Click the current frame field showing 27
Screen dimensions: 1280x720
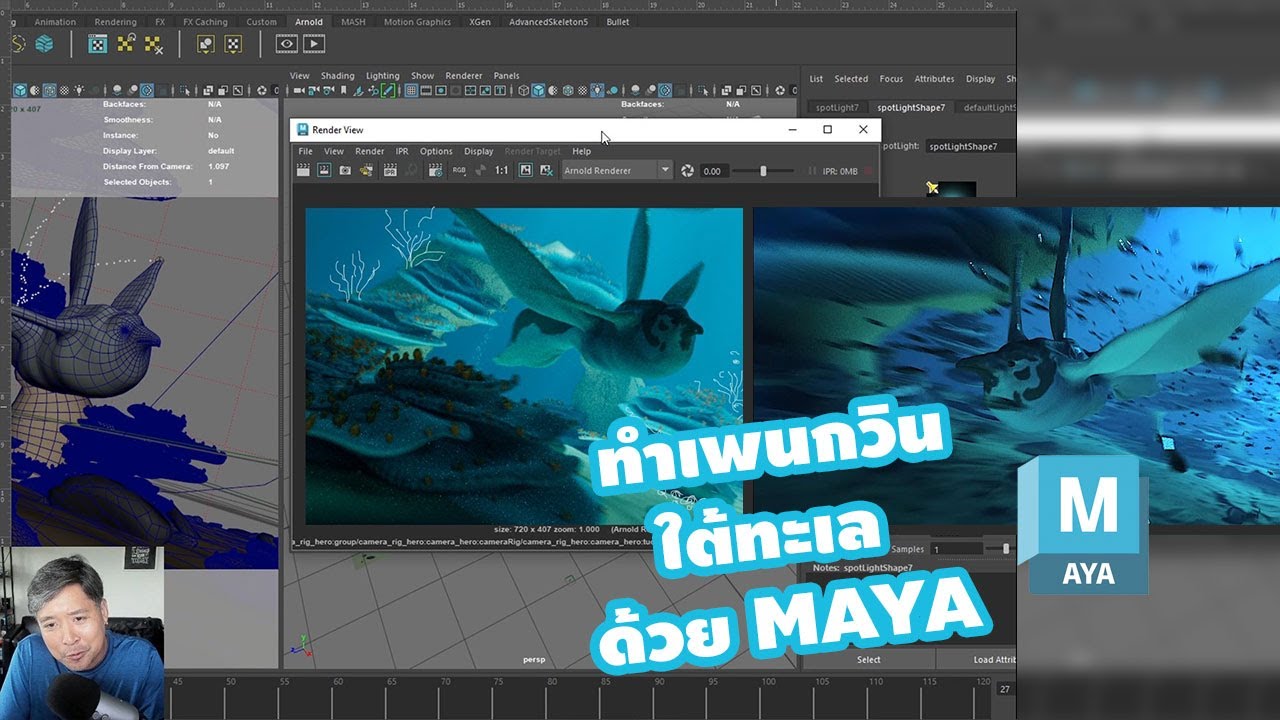[1005, 689]
